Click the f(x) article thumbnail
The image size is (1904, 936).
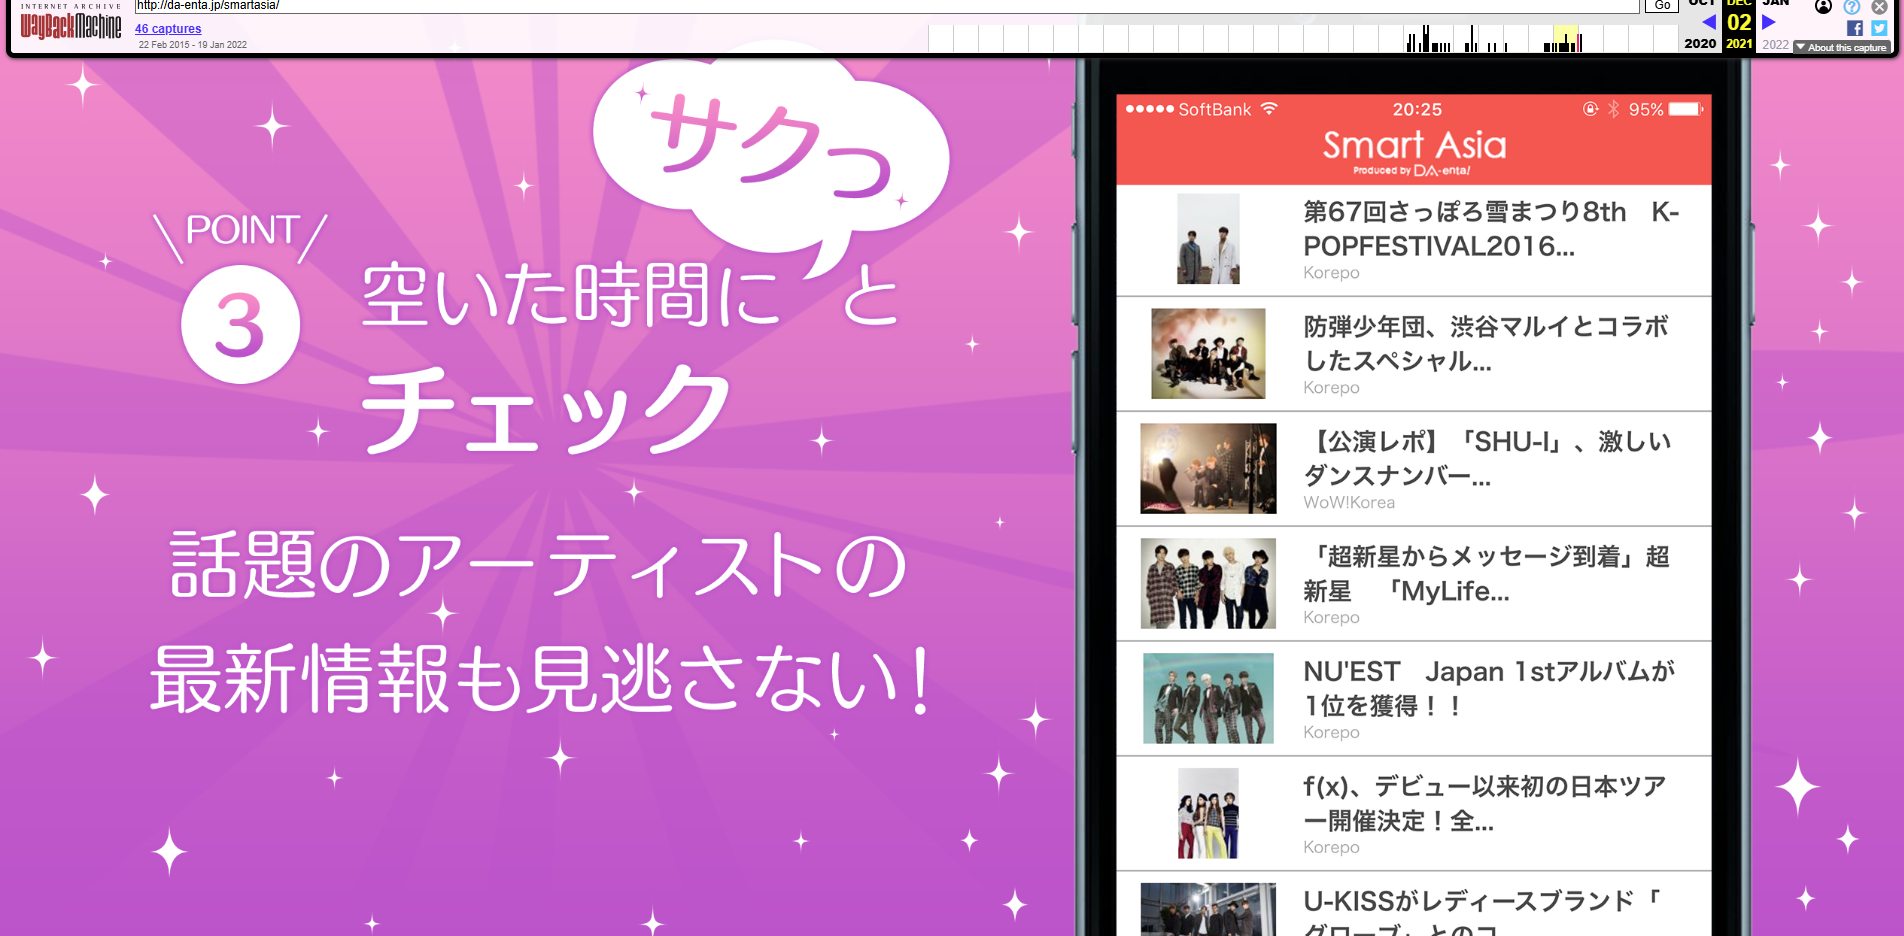point(1208,814)
